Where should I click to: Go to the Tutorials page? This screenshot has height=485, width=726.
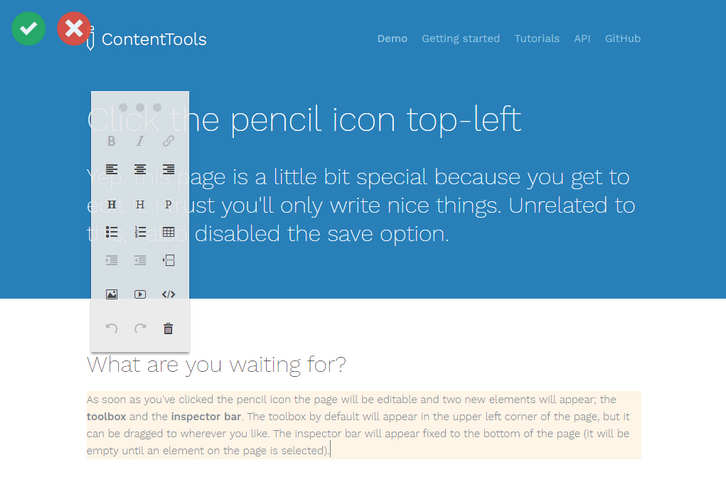coord(537,39)
